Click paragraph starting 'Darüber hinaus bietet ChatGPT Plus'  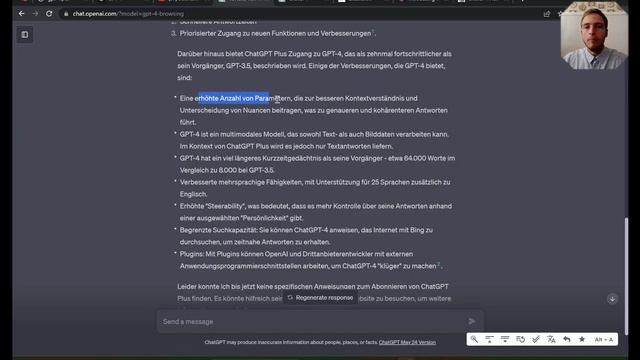315,66
